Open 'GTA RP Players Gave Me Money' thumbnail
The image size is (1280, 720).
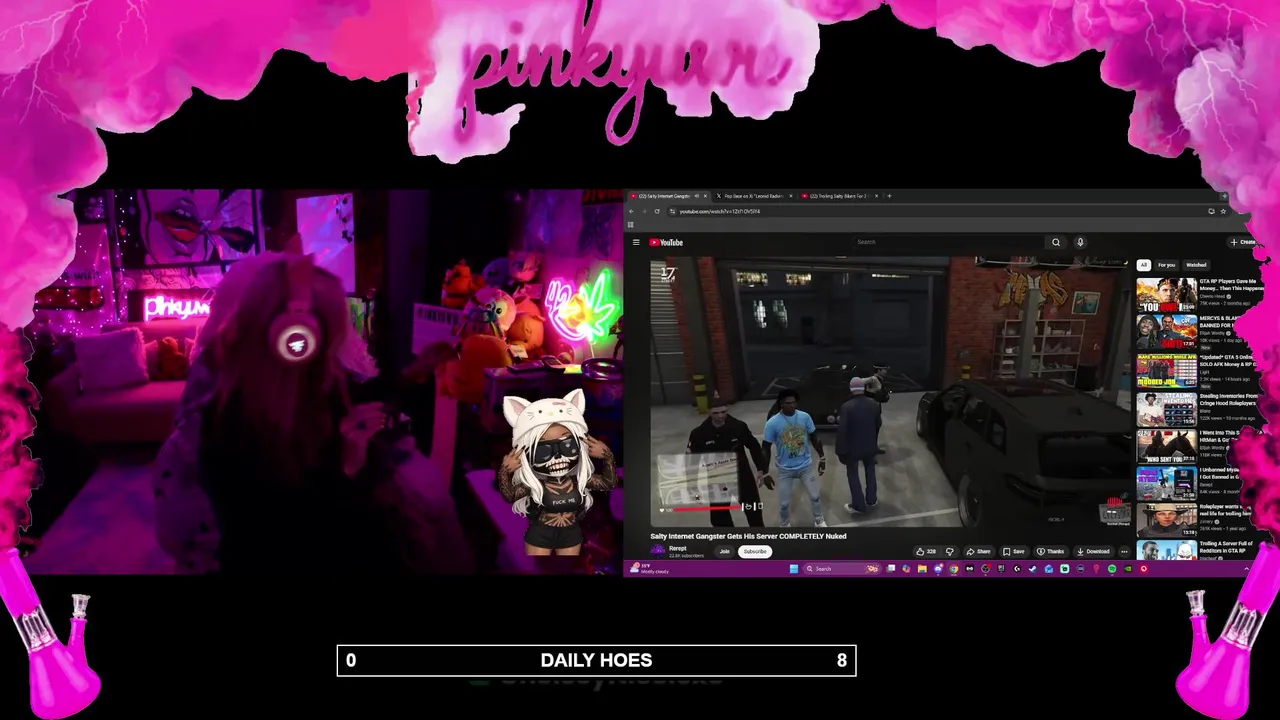point(1166,295)
